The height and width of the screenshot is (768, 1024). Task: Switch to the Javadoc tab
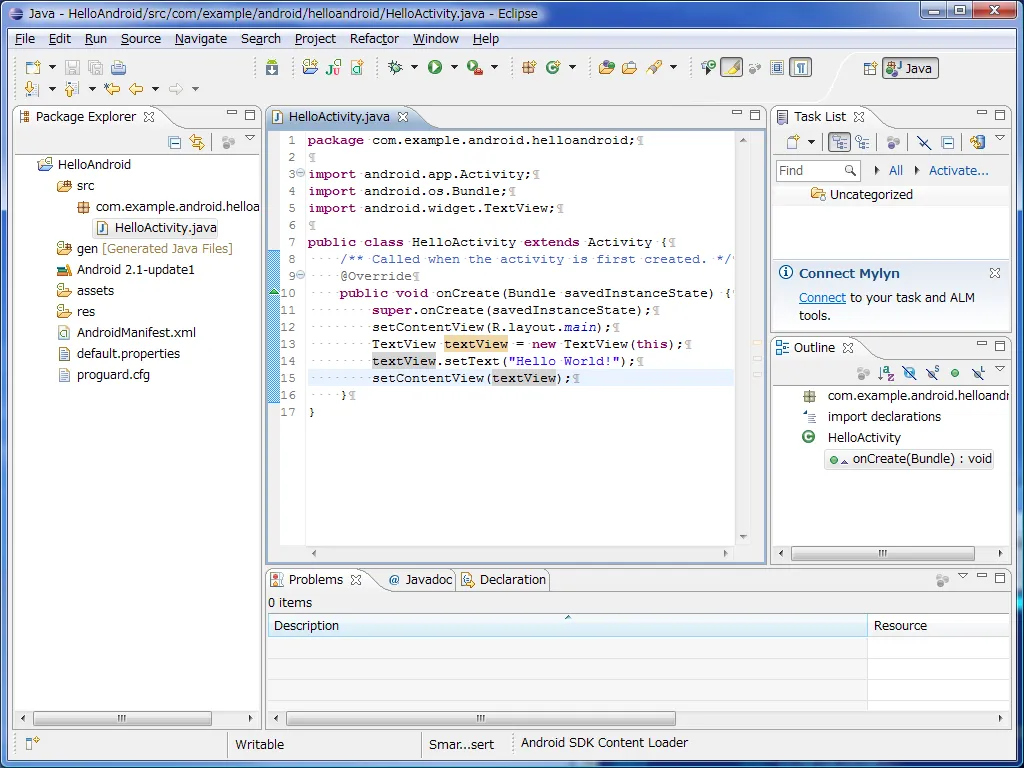[420, 580]
